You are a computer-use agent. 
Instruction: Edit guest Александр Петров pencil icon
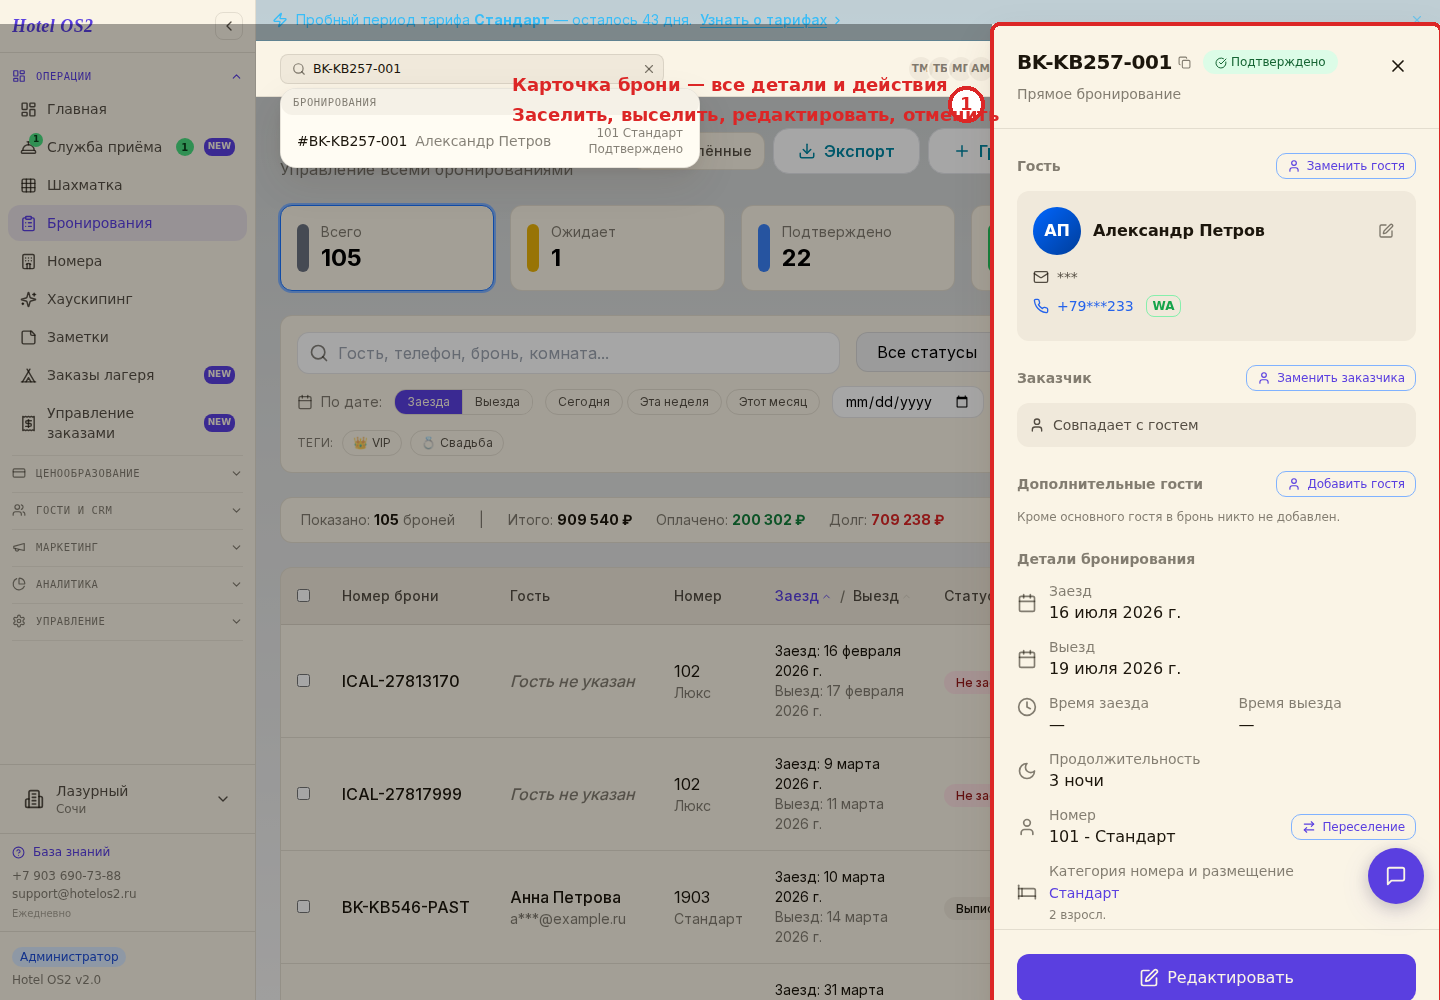tap(1386, 231)
